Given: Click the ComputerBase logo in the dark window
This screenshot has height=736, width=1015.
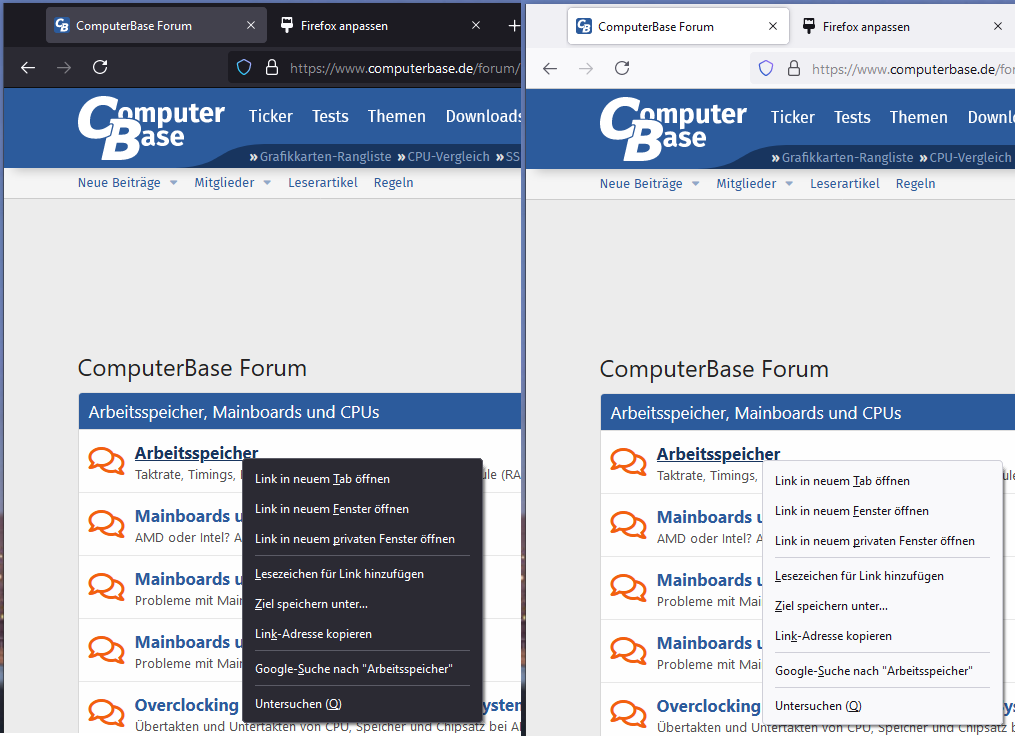Looking at the screenshot, I should [151, 128].
